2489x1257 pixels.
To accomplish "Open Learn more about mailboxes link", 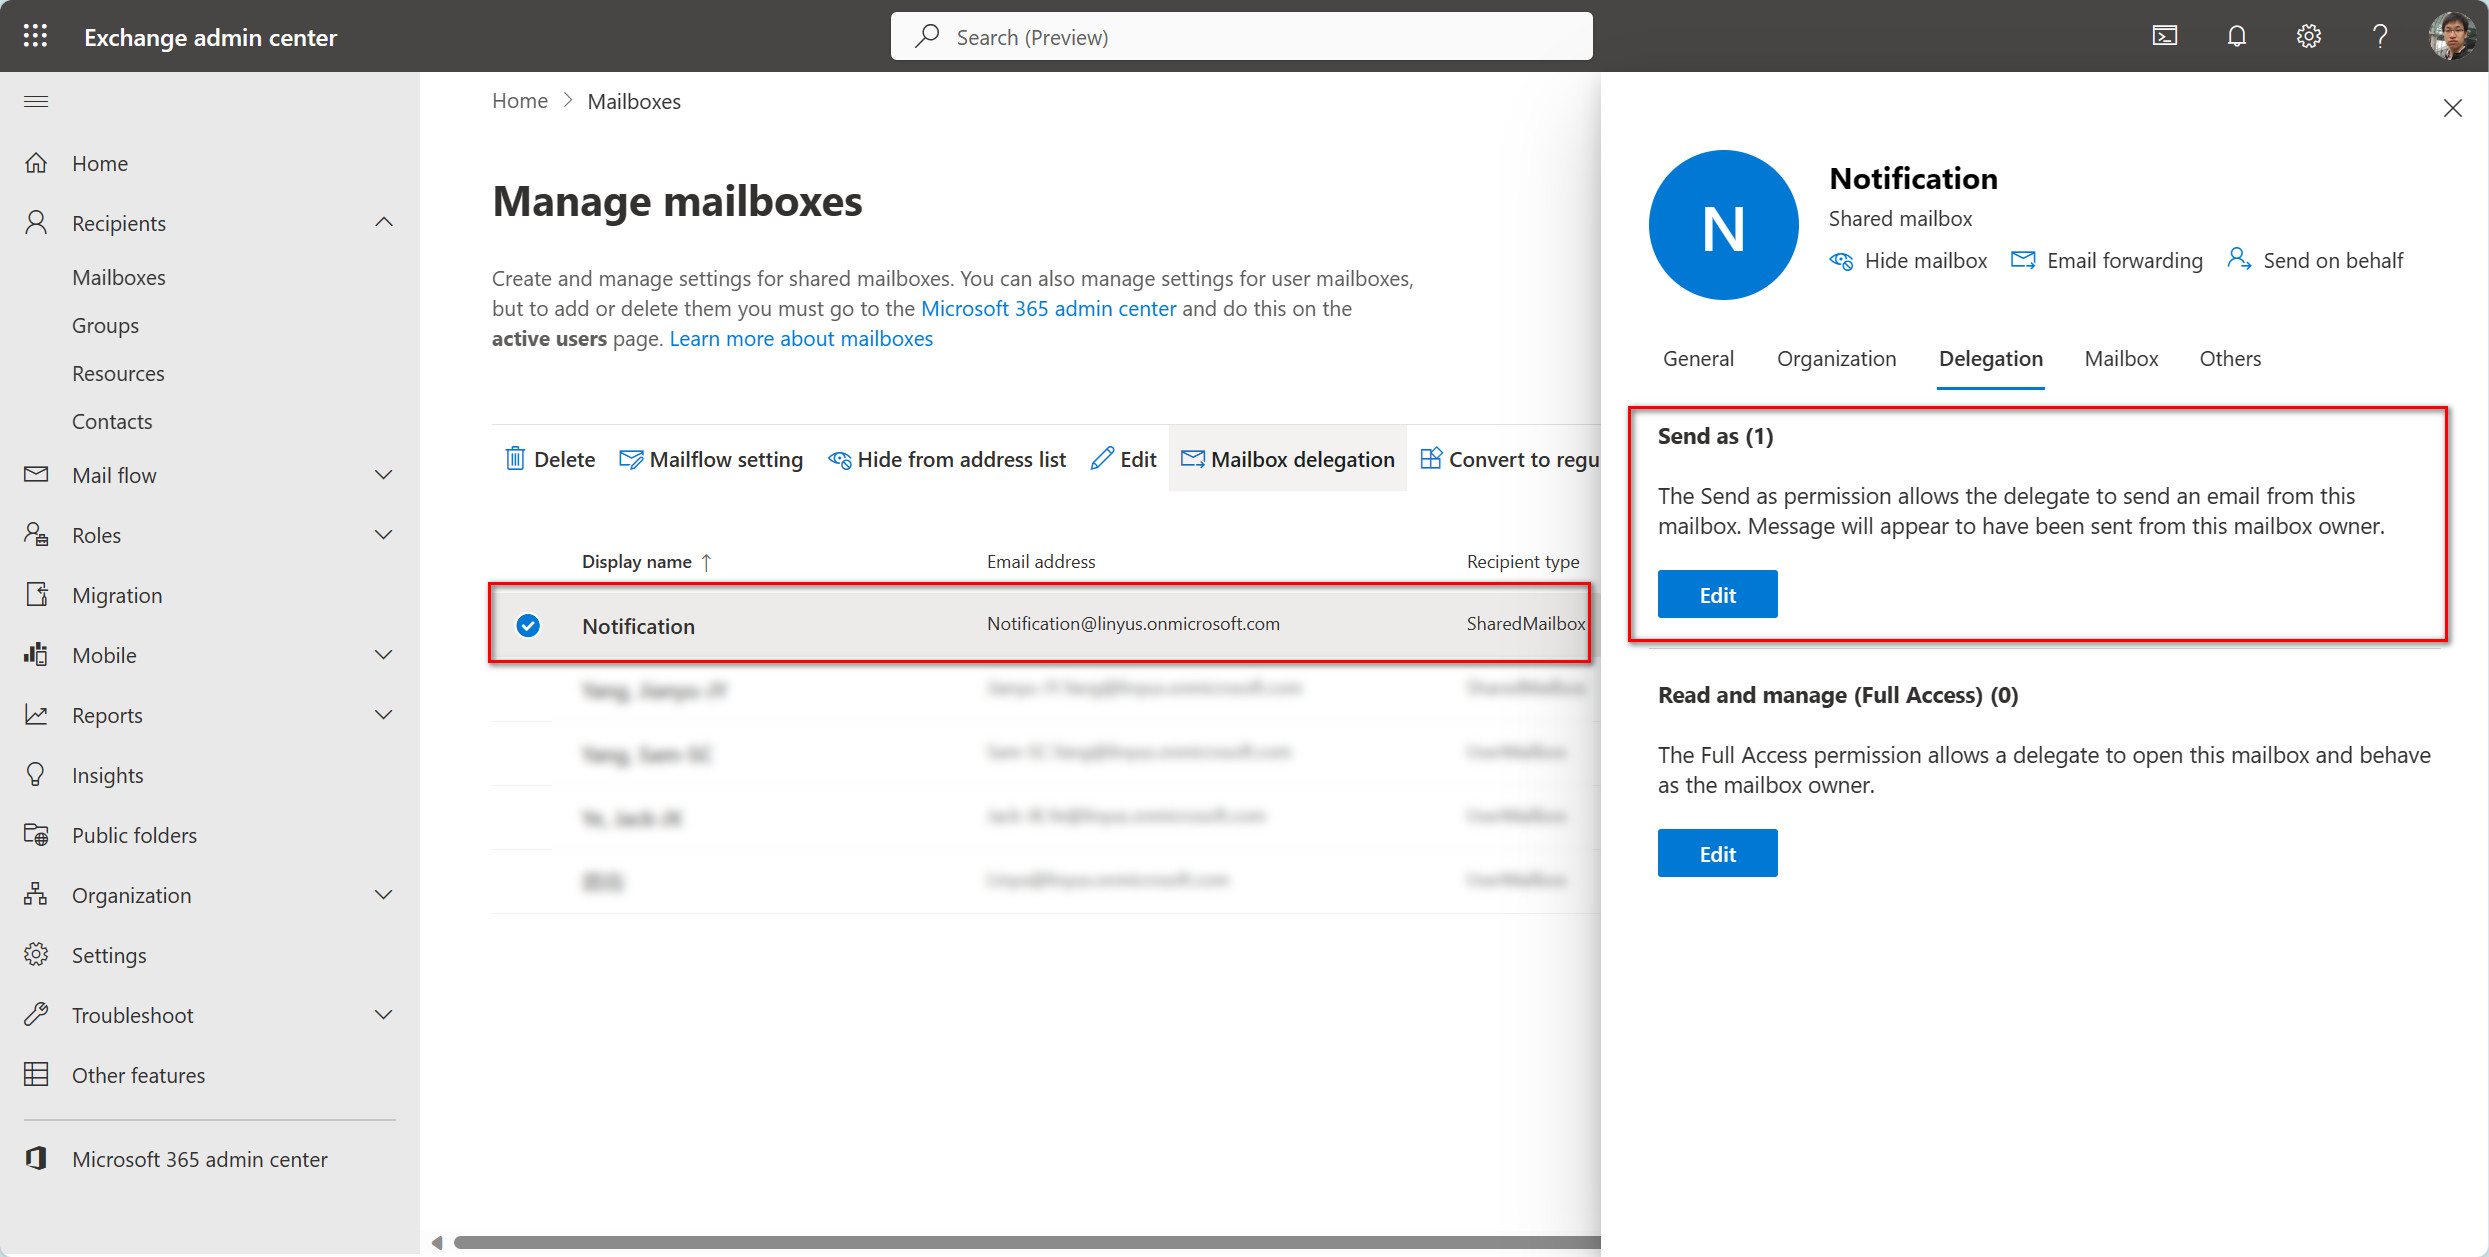I will (801, 339).
